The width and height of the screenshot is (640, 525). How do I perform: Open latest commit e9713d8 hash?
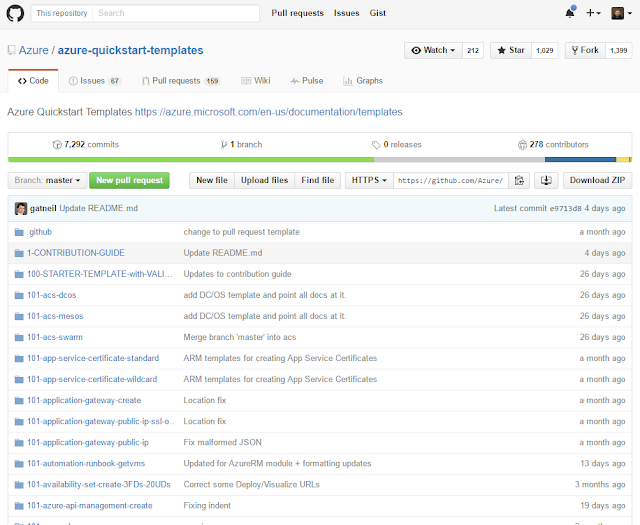(x=565, y=208)
